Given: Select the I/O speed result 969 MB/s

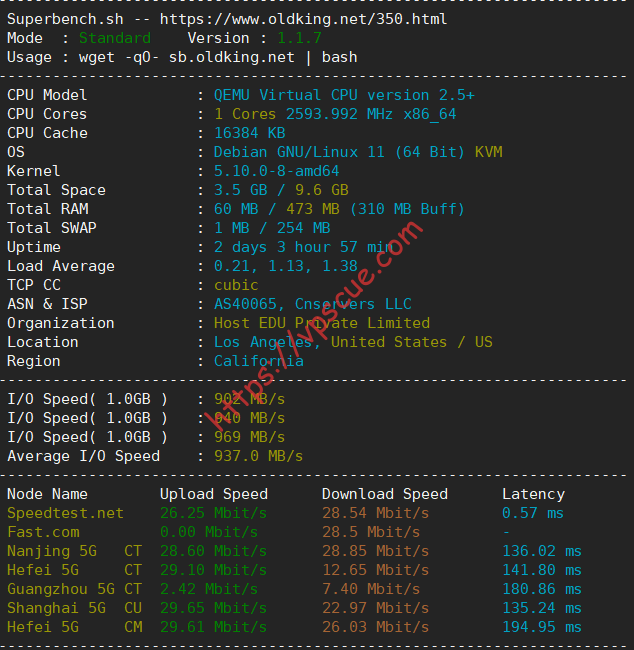Looking at the screenshot, I should (250, 437).
